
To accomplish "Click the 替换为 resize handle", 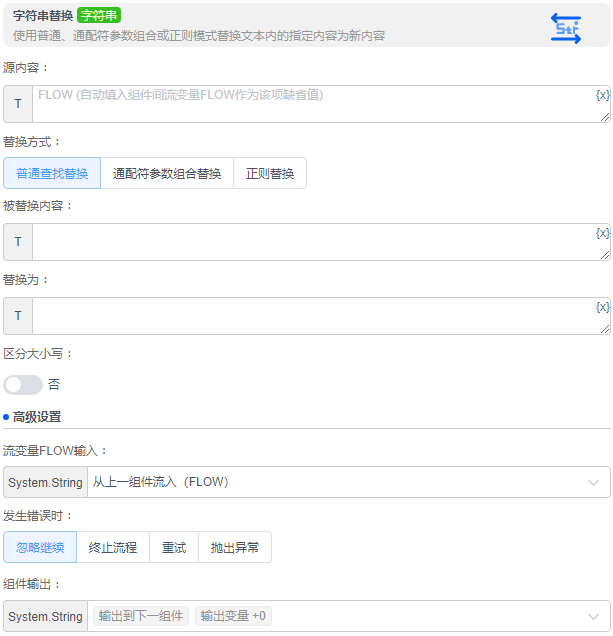I will tap(604, 329).
